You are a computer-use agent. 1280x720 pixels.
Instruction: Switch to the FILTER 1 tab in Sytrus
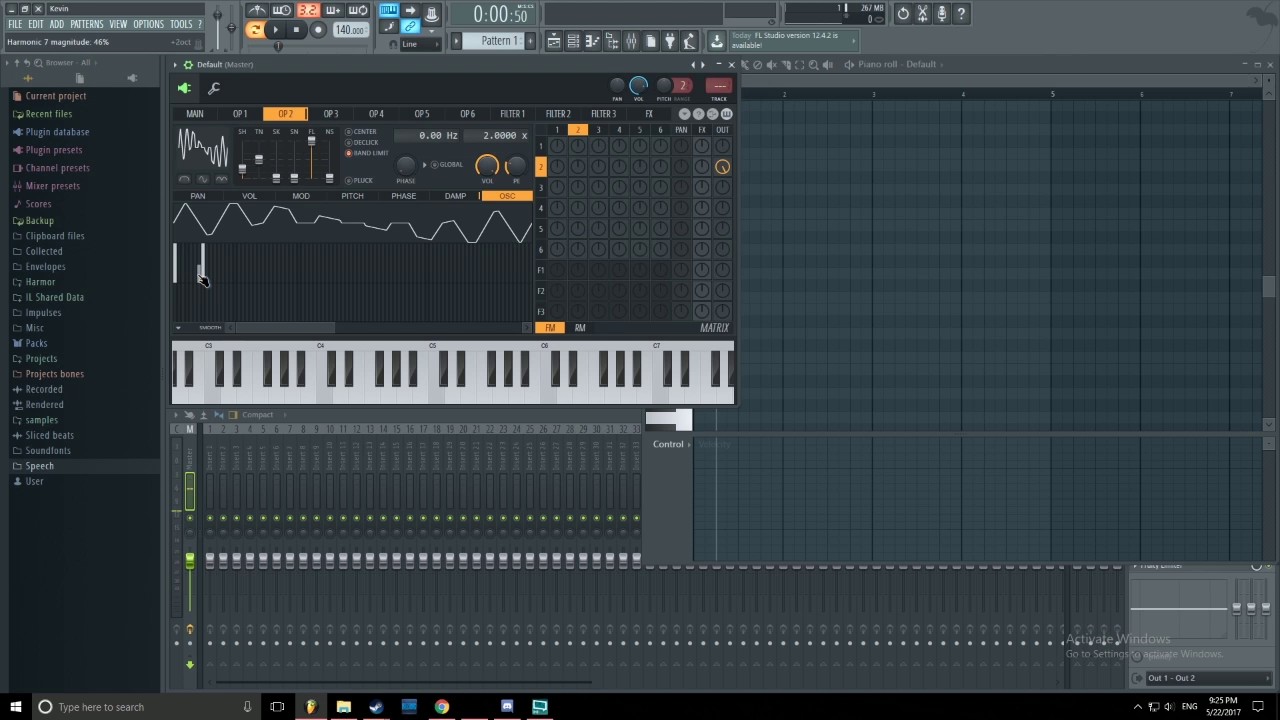click(x=512, y=114)
